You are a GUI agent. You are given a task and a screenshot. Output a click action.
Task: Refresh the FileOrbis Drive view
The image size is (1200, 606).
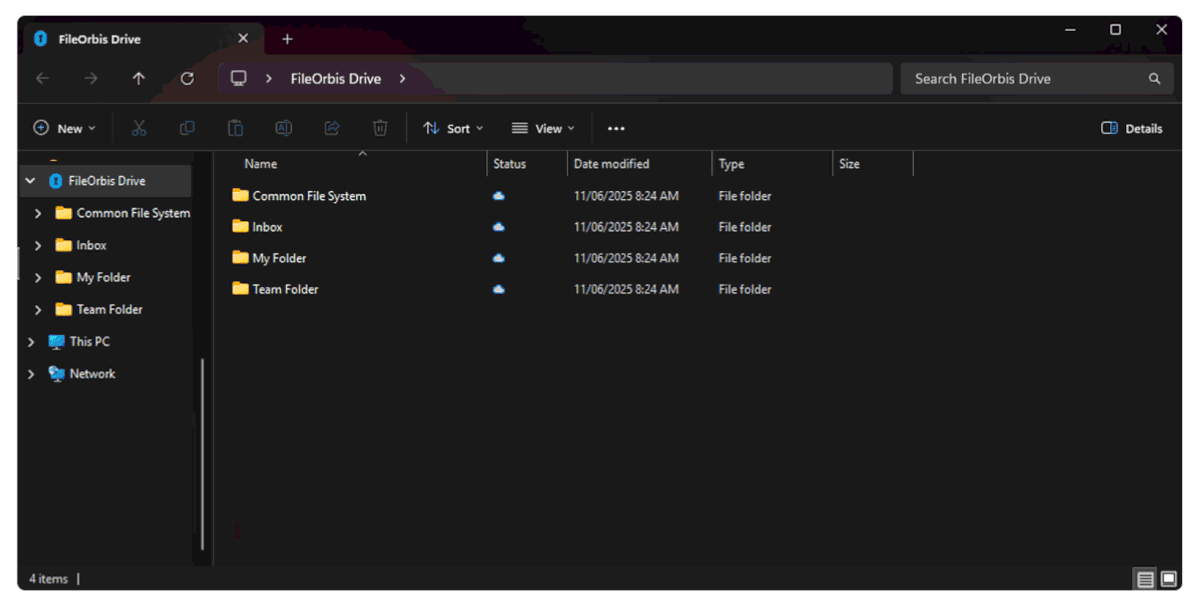187,78
